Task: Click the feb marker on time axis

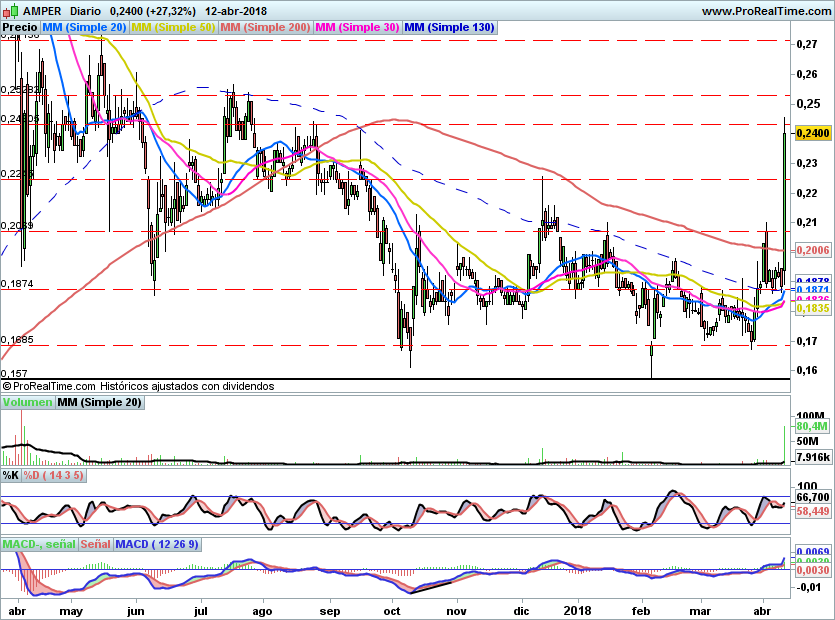Action: [641, 611]
